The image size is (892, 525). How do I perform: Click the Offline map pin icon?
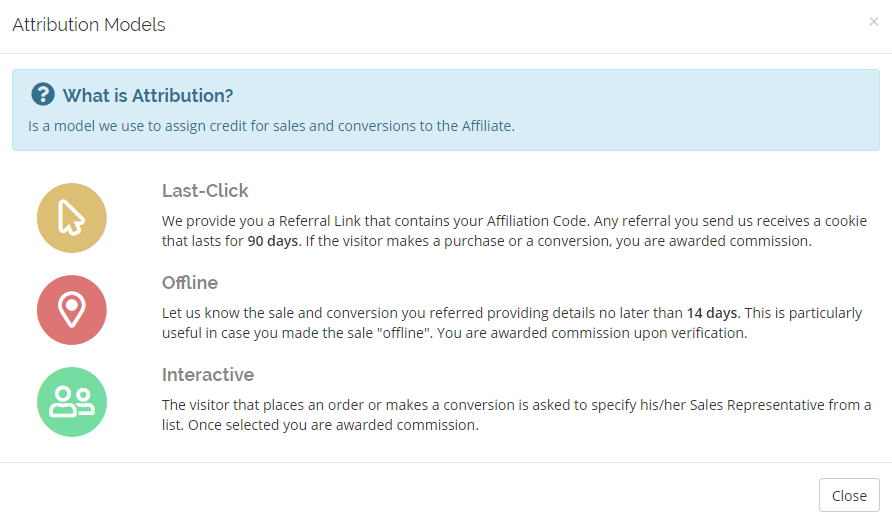click(x=72, y=310)
